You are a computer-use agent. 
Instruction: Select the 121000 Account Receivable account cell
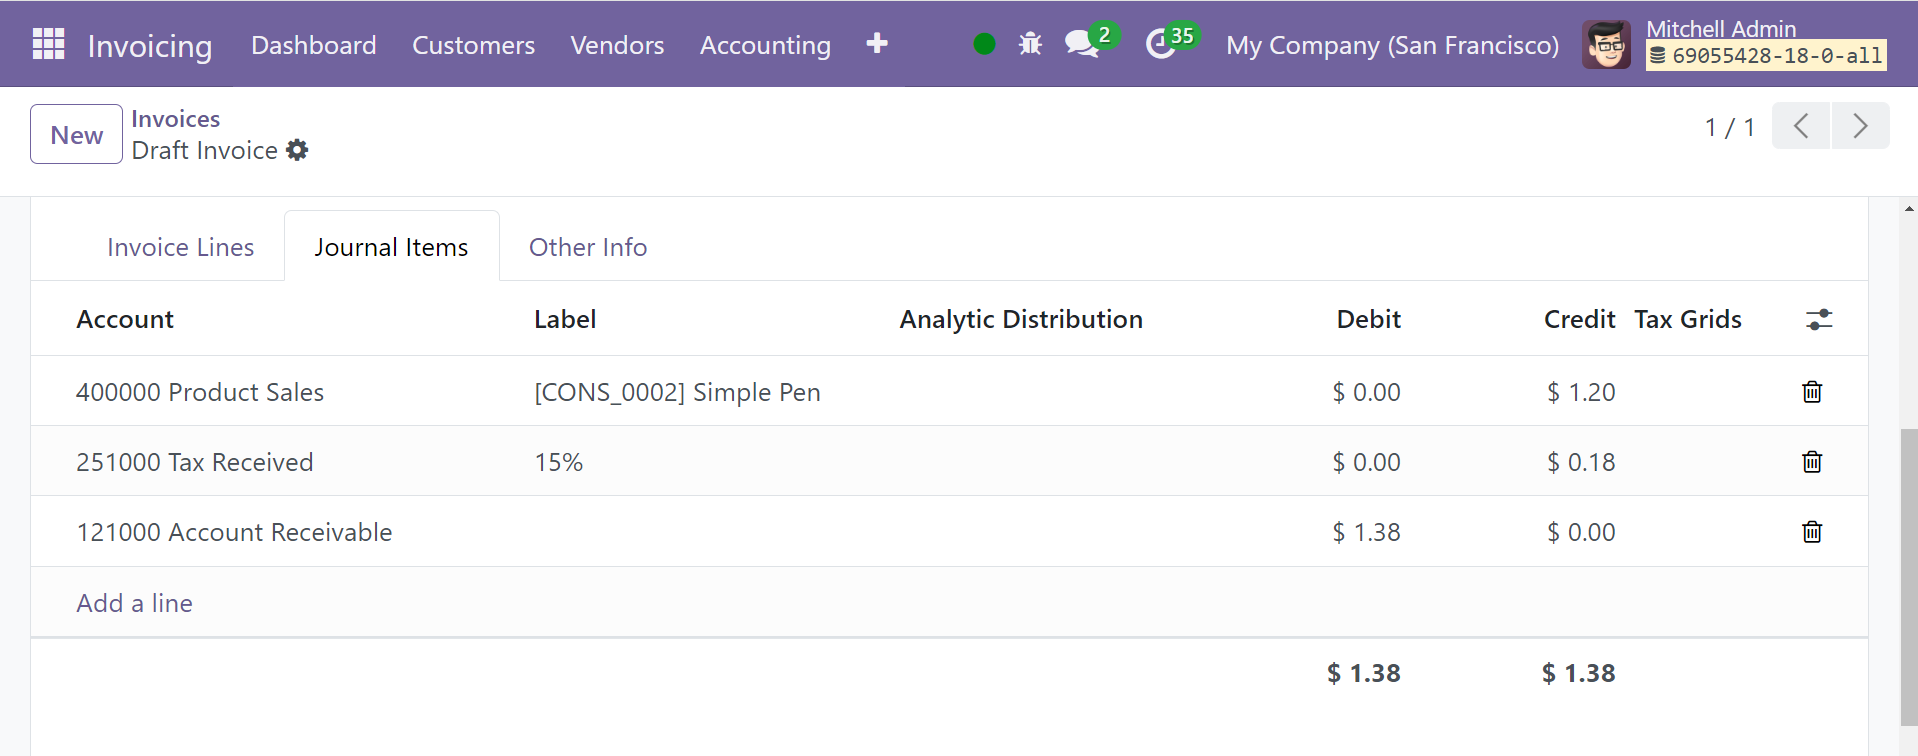(234, 532)
